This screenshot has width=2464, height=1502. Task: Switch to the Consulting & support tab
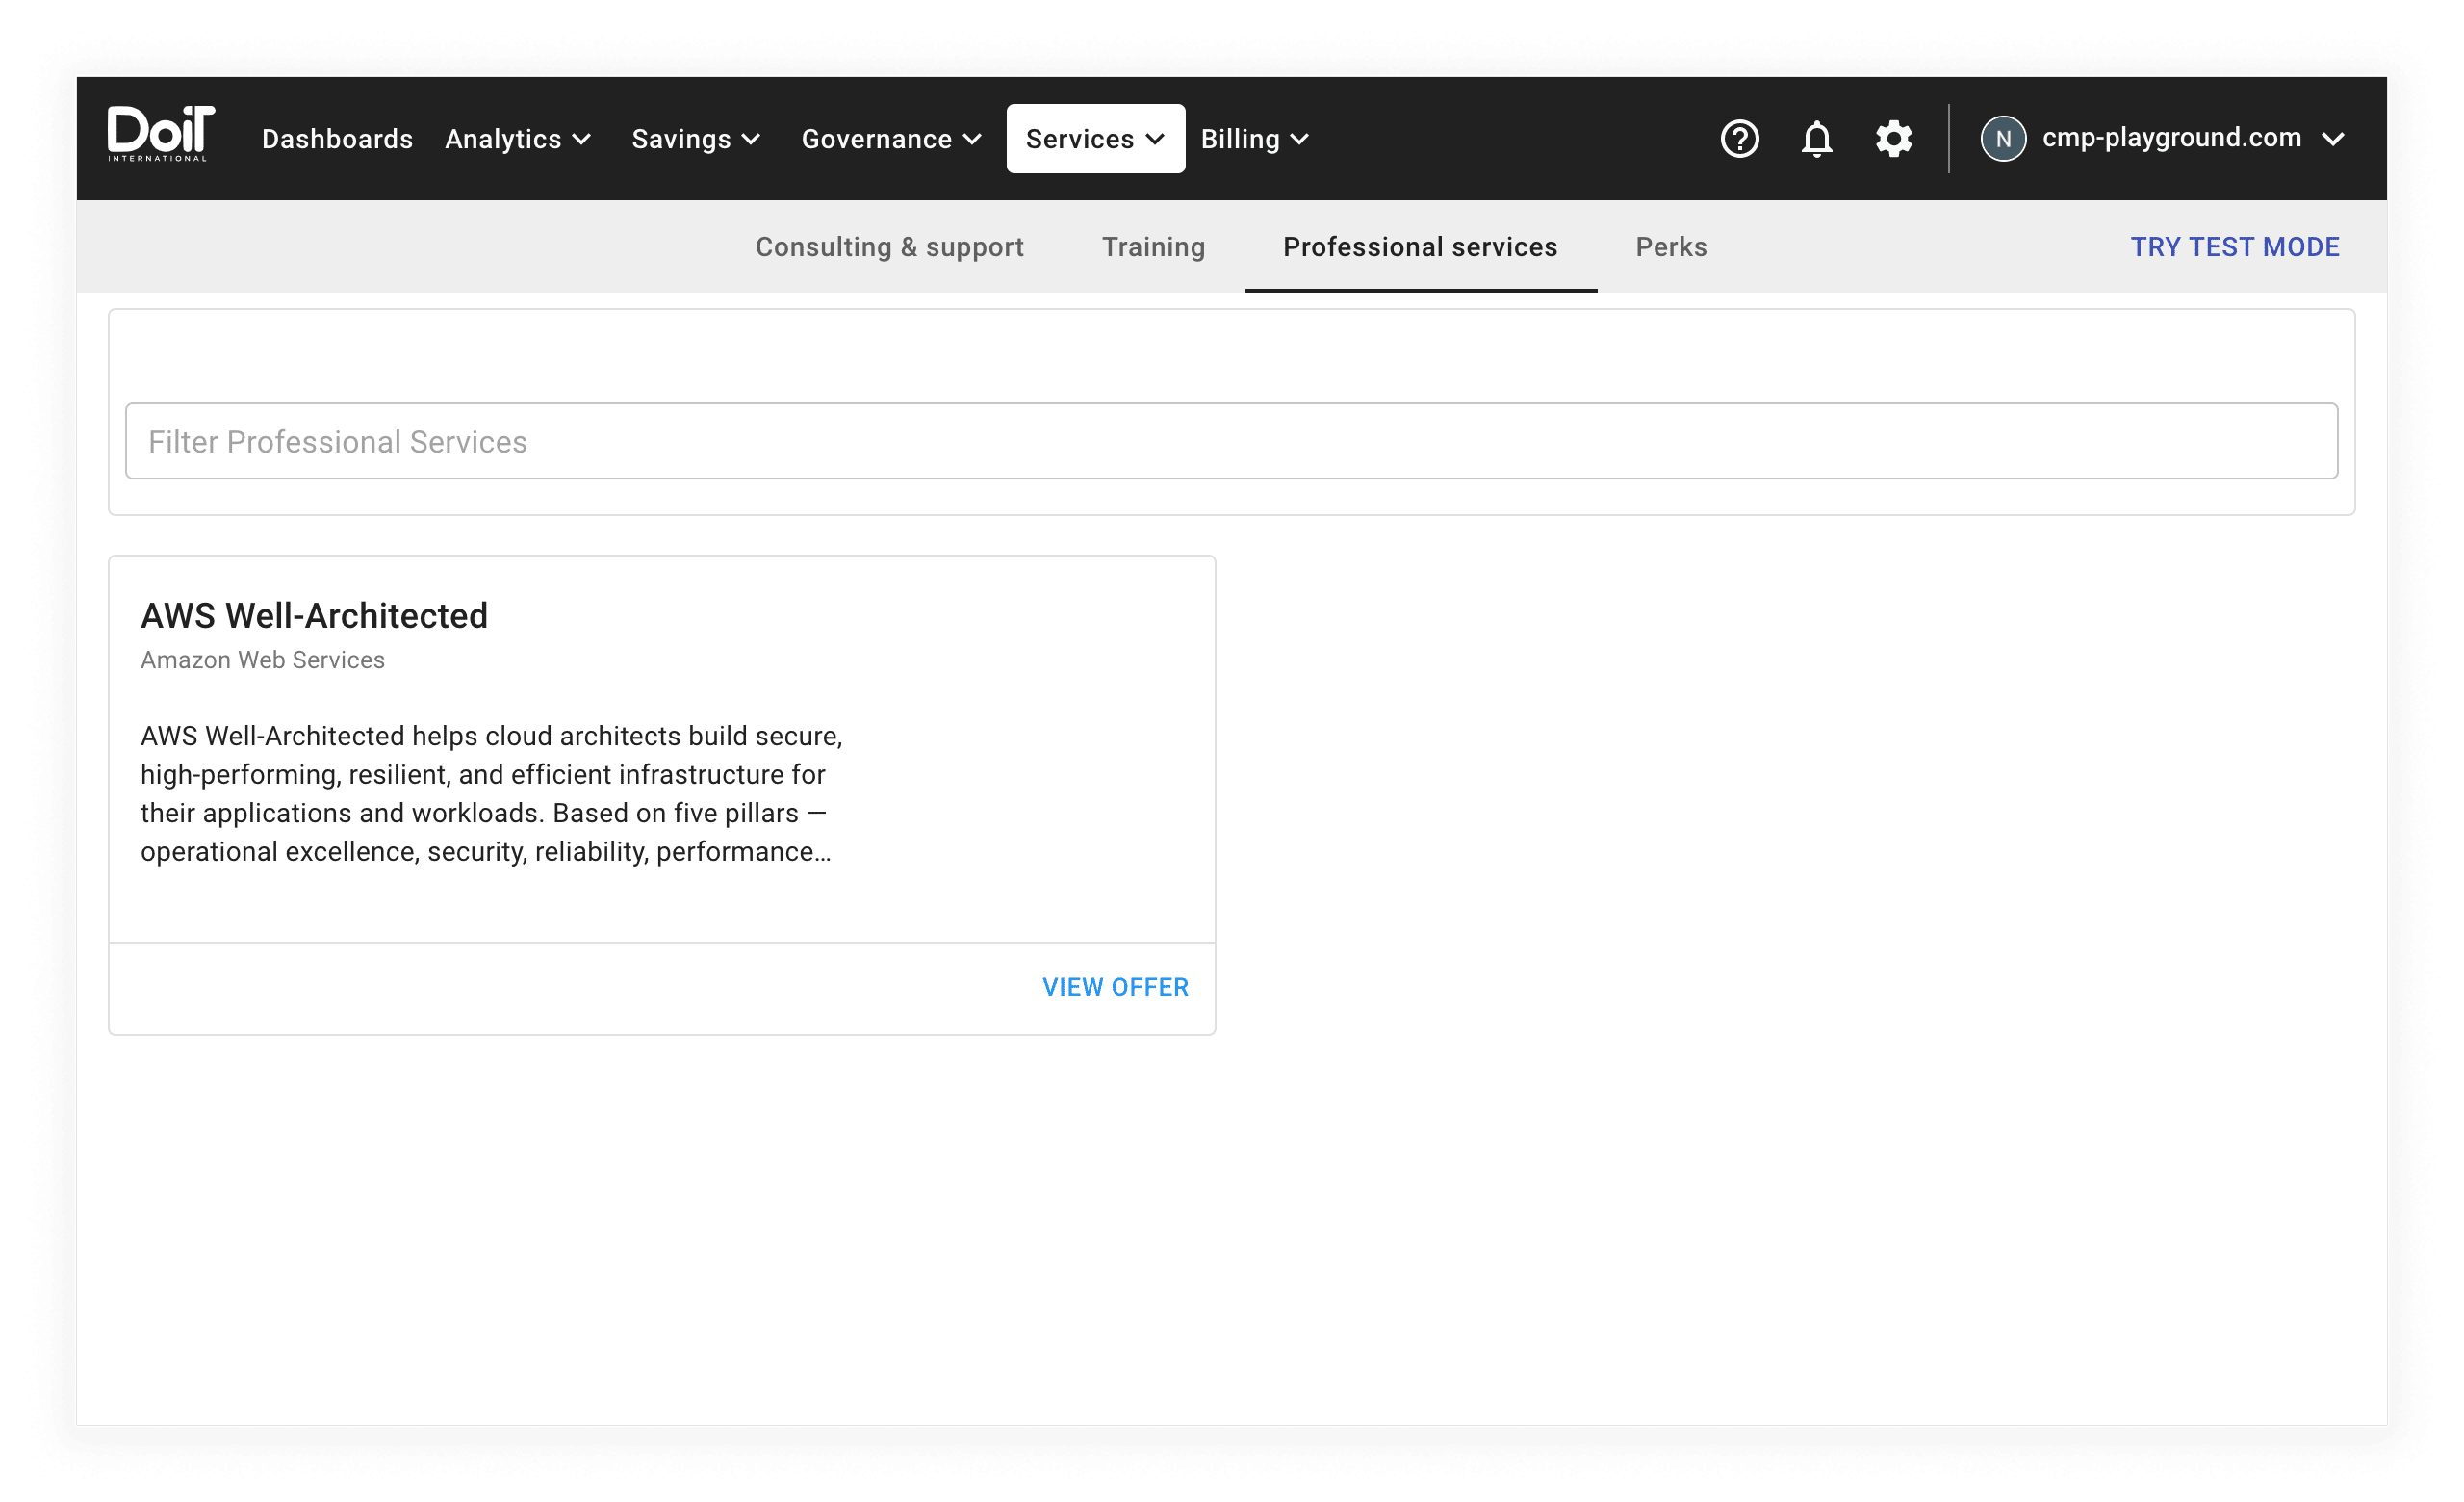coord(889,247)
